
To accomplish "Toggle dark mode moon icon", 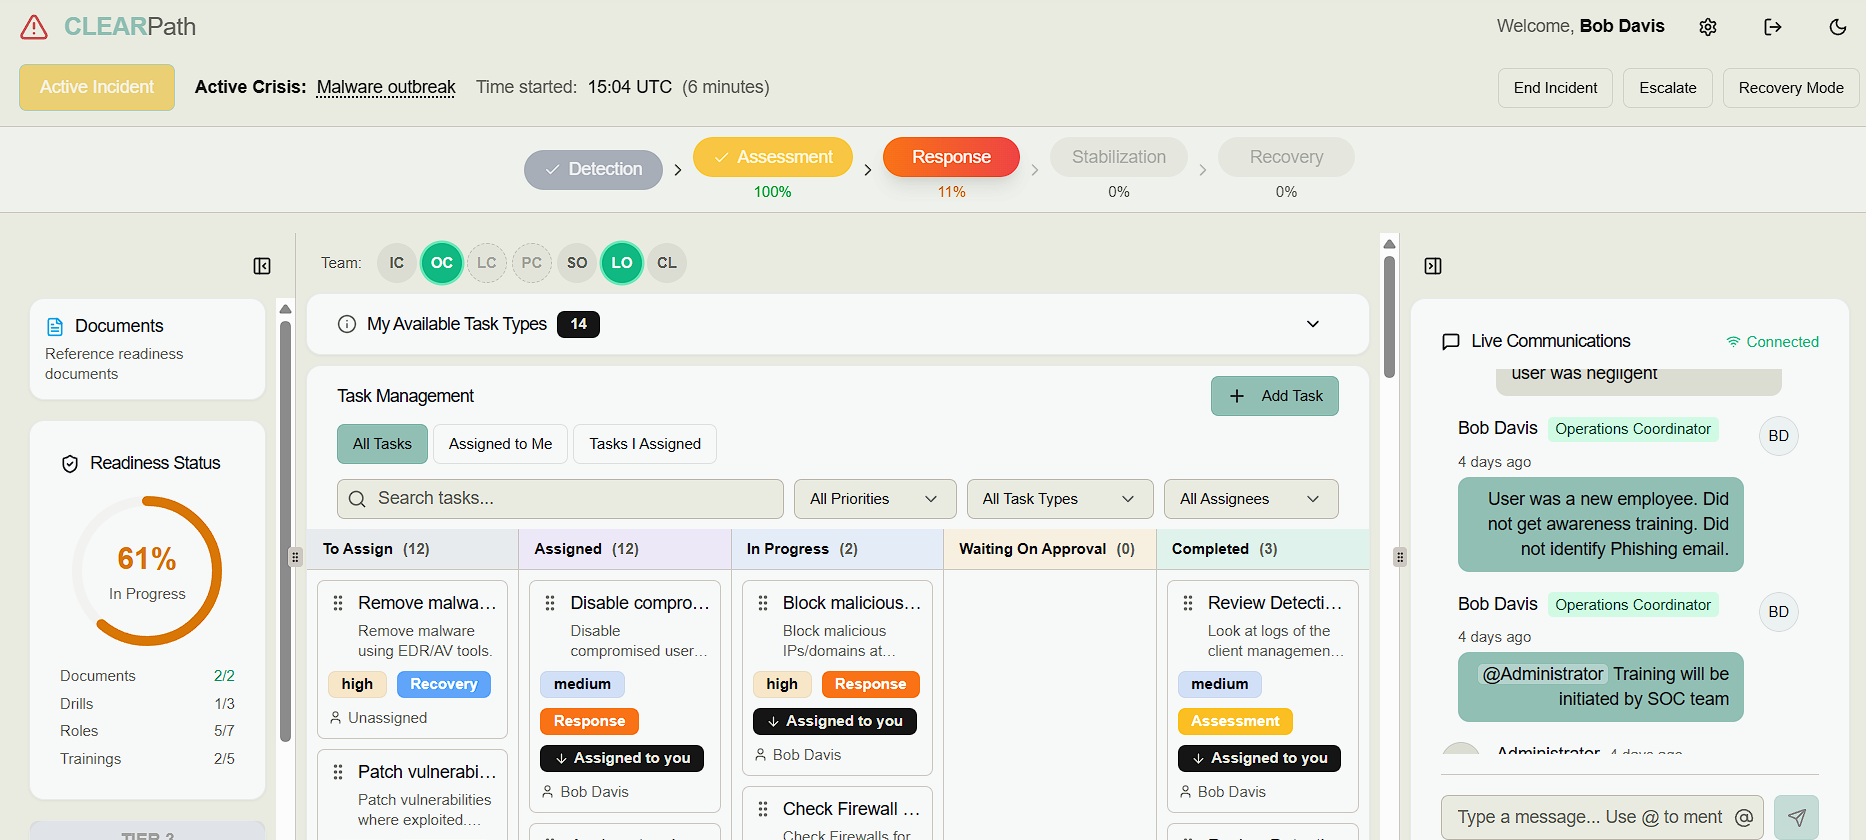I will 1838,27.
